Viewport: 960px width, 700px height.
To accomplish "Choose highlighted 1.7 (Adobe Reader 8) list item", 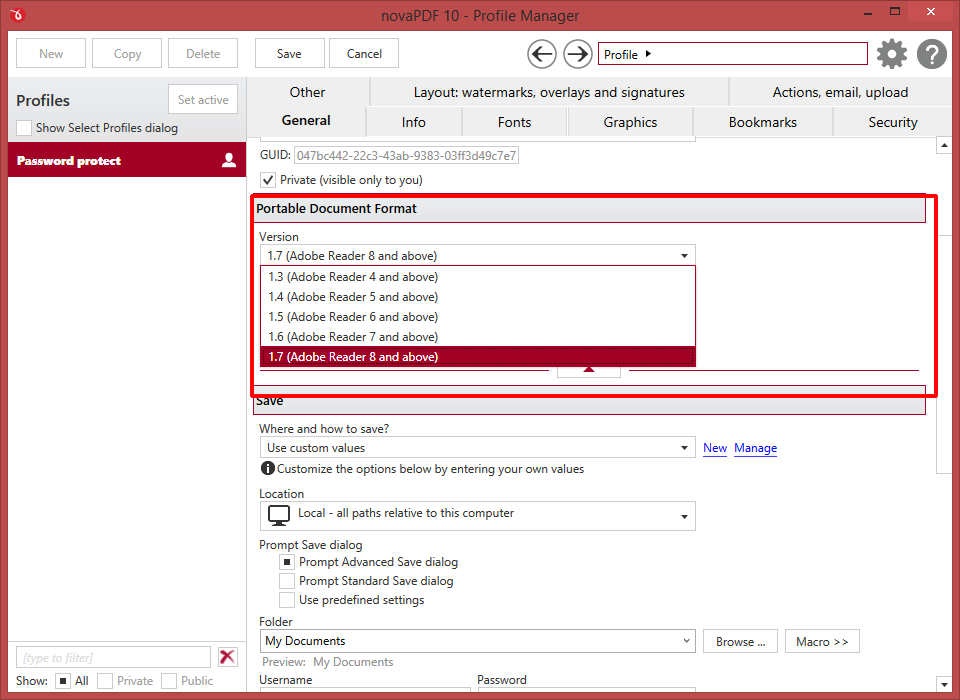I will coord(478,356).
